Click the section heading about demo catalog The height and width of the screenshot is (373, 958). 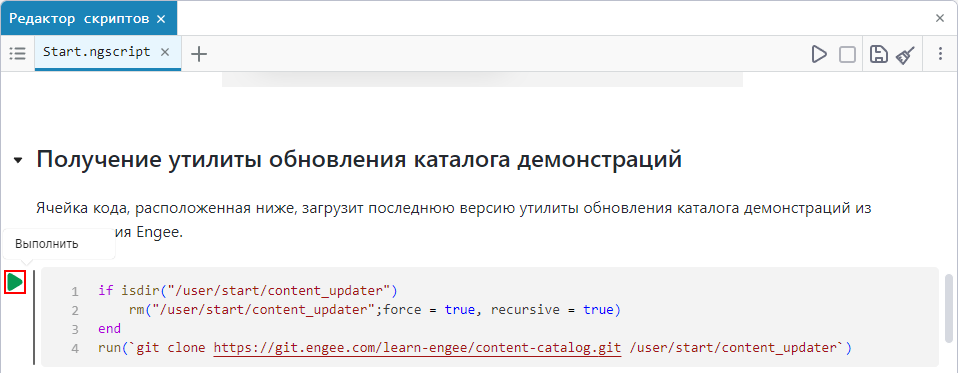pyautogui.click(x=359, y=159)
